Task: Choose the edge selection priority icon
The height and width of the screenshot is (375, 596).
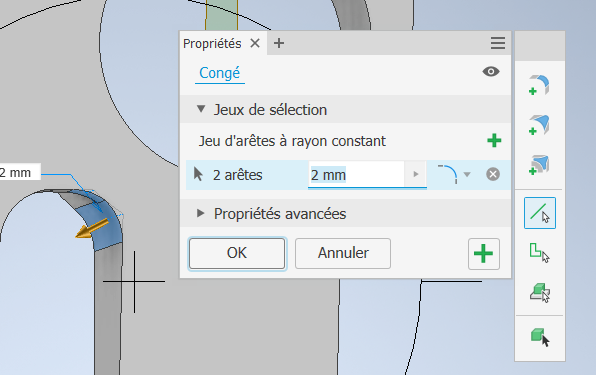Action: tap(540, 213)
